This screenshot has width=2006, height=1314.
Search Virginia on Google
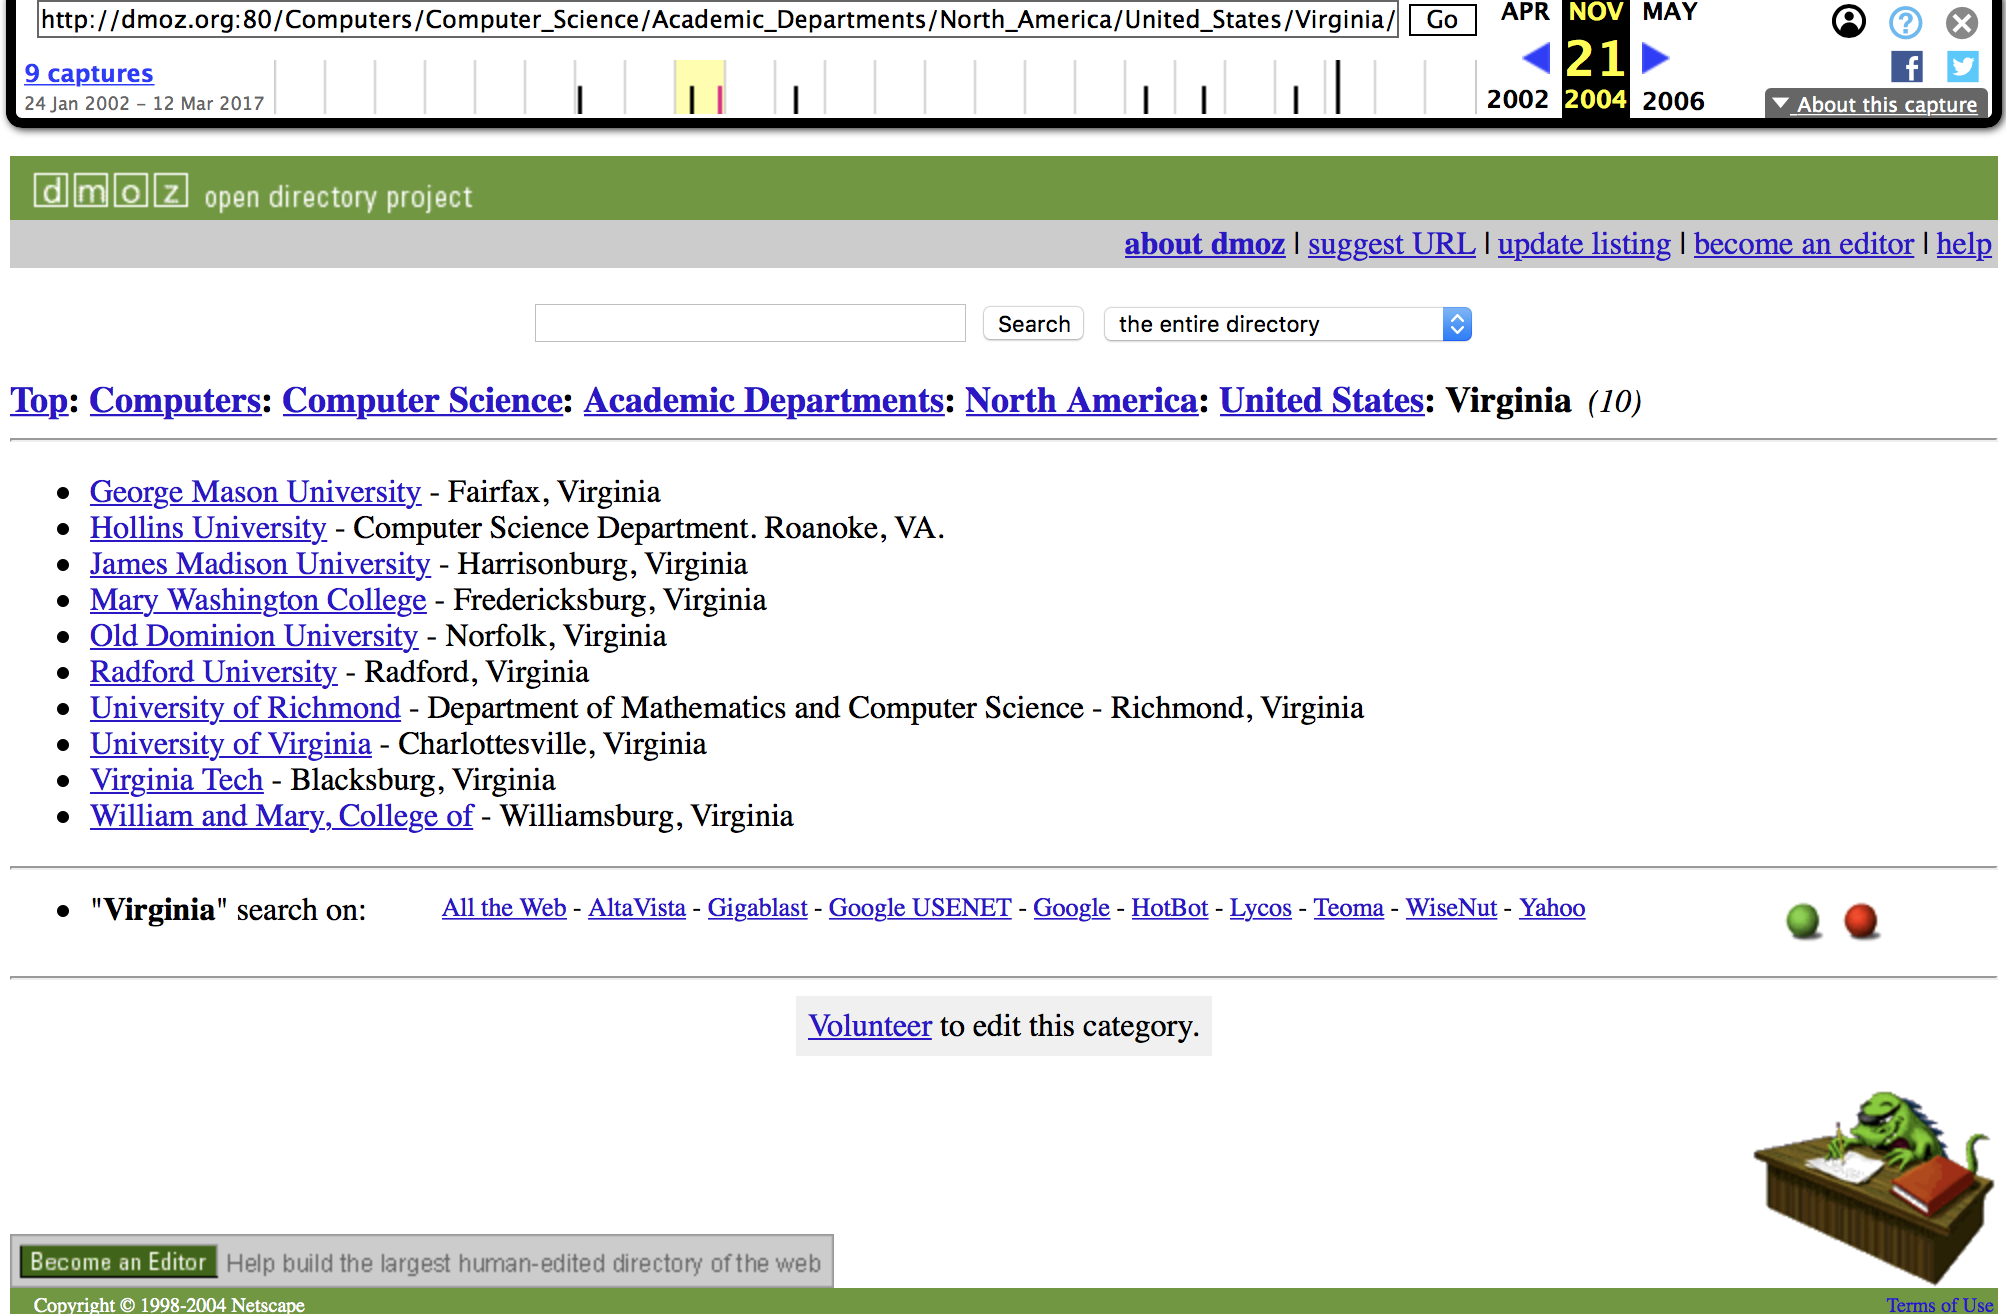[1071, 908]
